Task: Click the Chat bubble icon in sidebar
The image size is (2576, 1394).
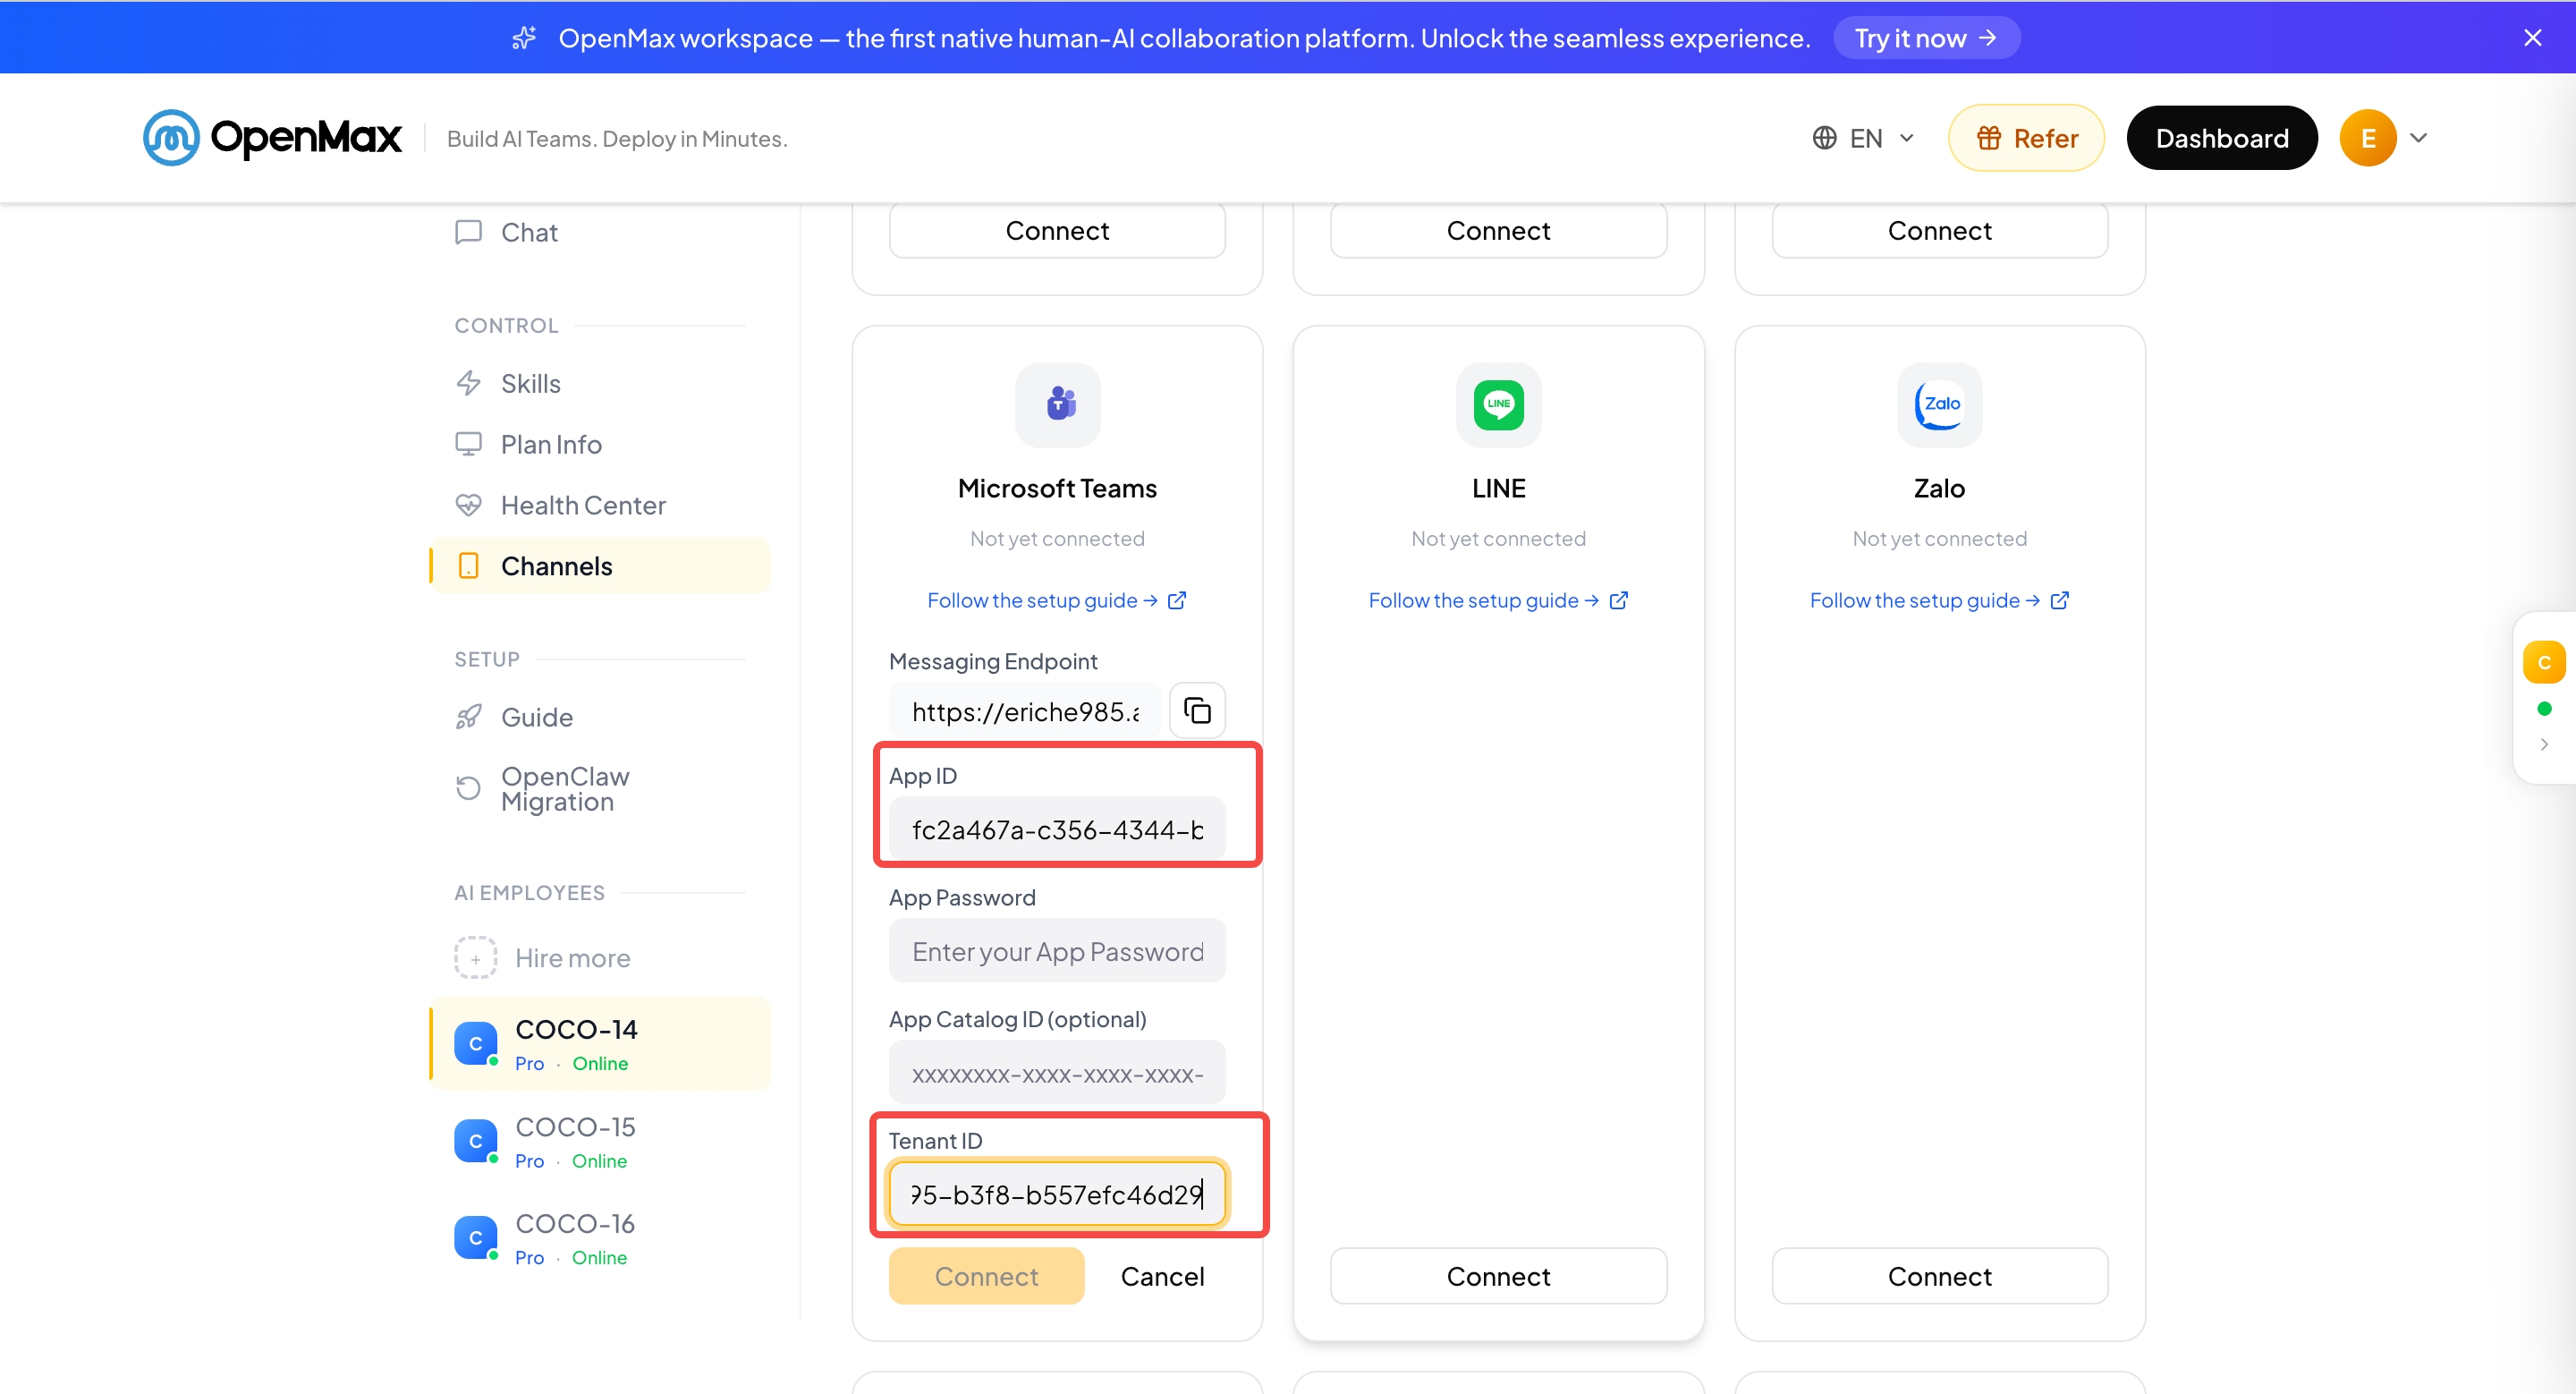Action: tap(468, 232)
